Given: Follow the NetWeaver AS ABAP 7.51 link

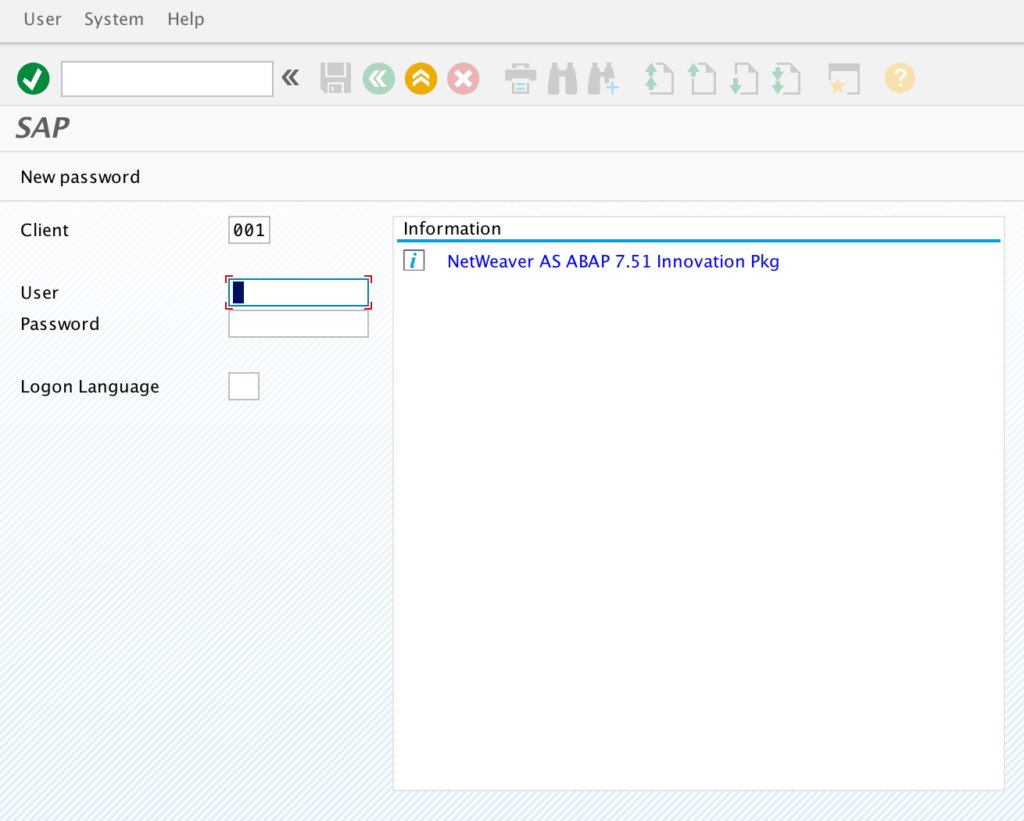Looking at the screenshot, I should pos(613,261).
